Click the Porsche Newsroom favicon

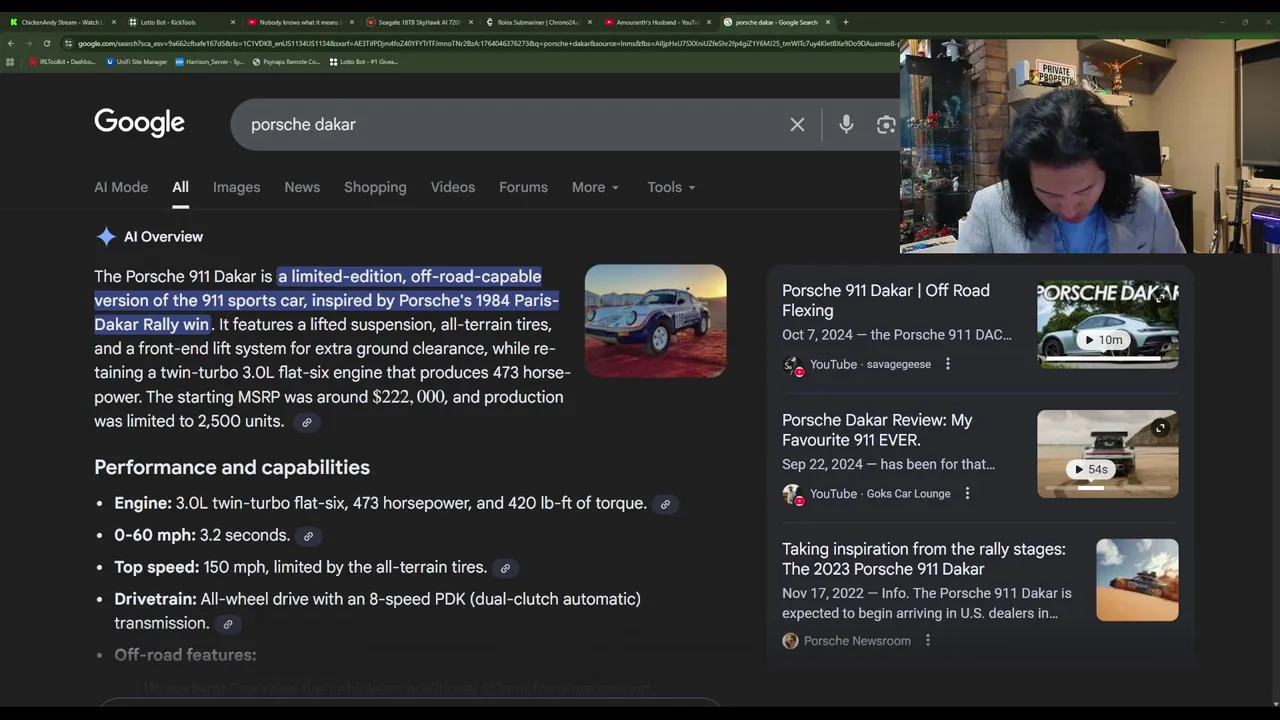click(790, 641)
